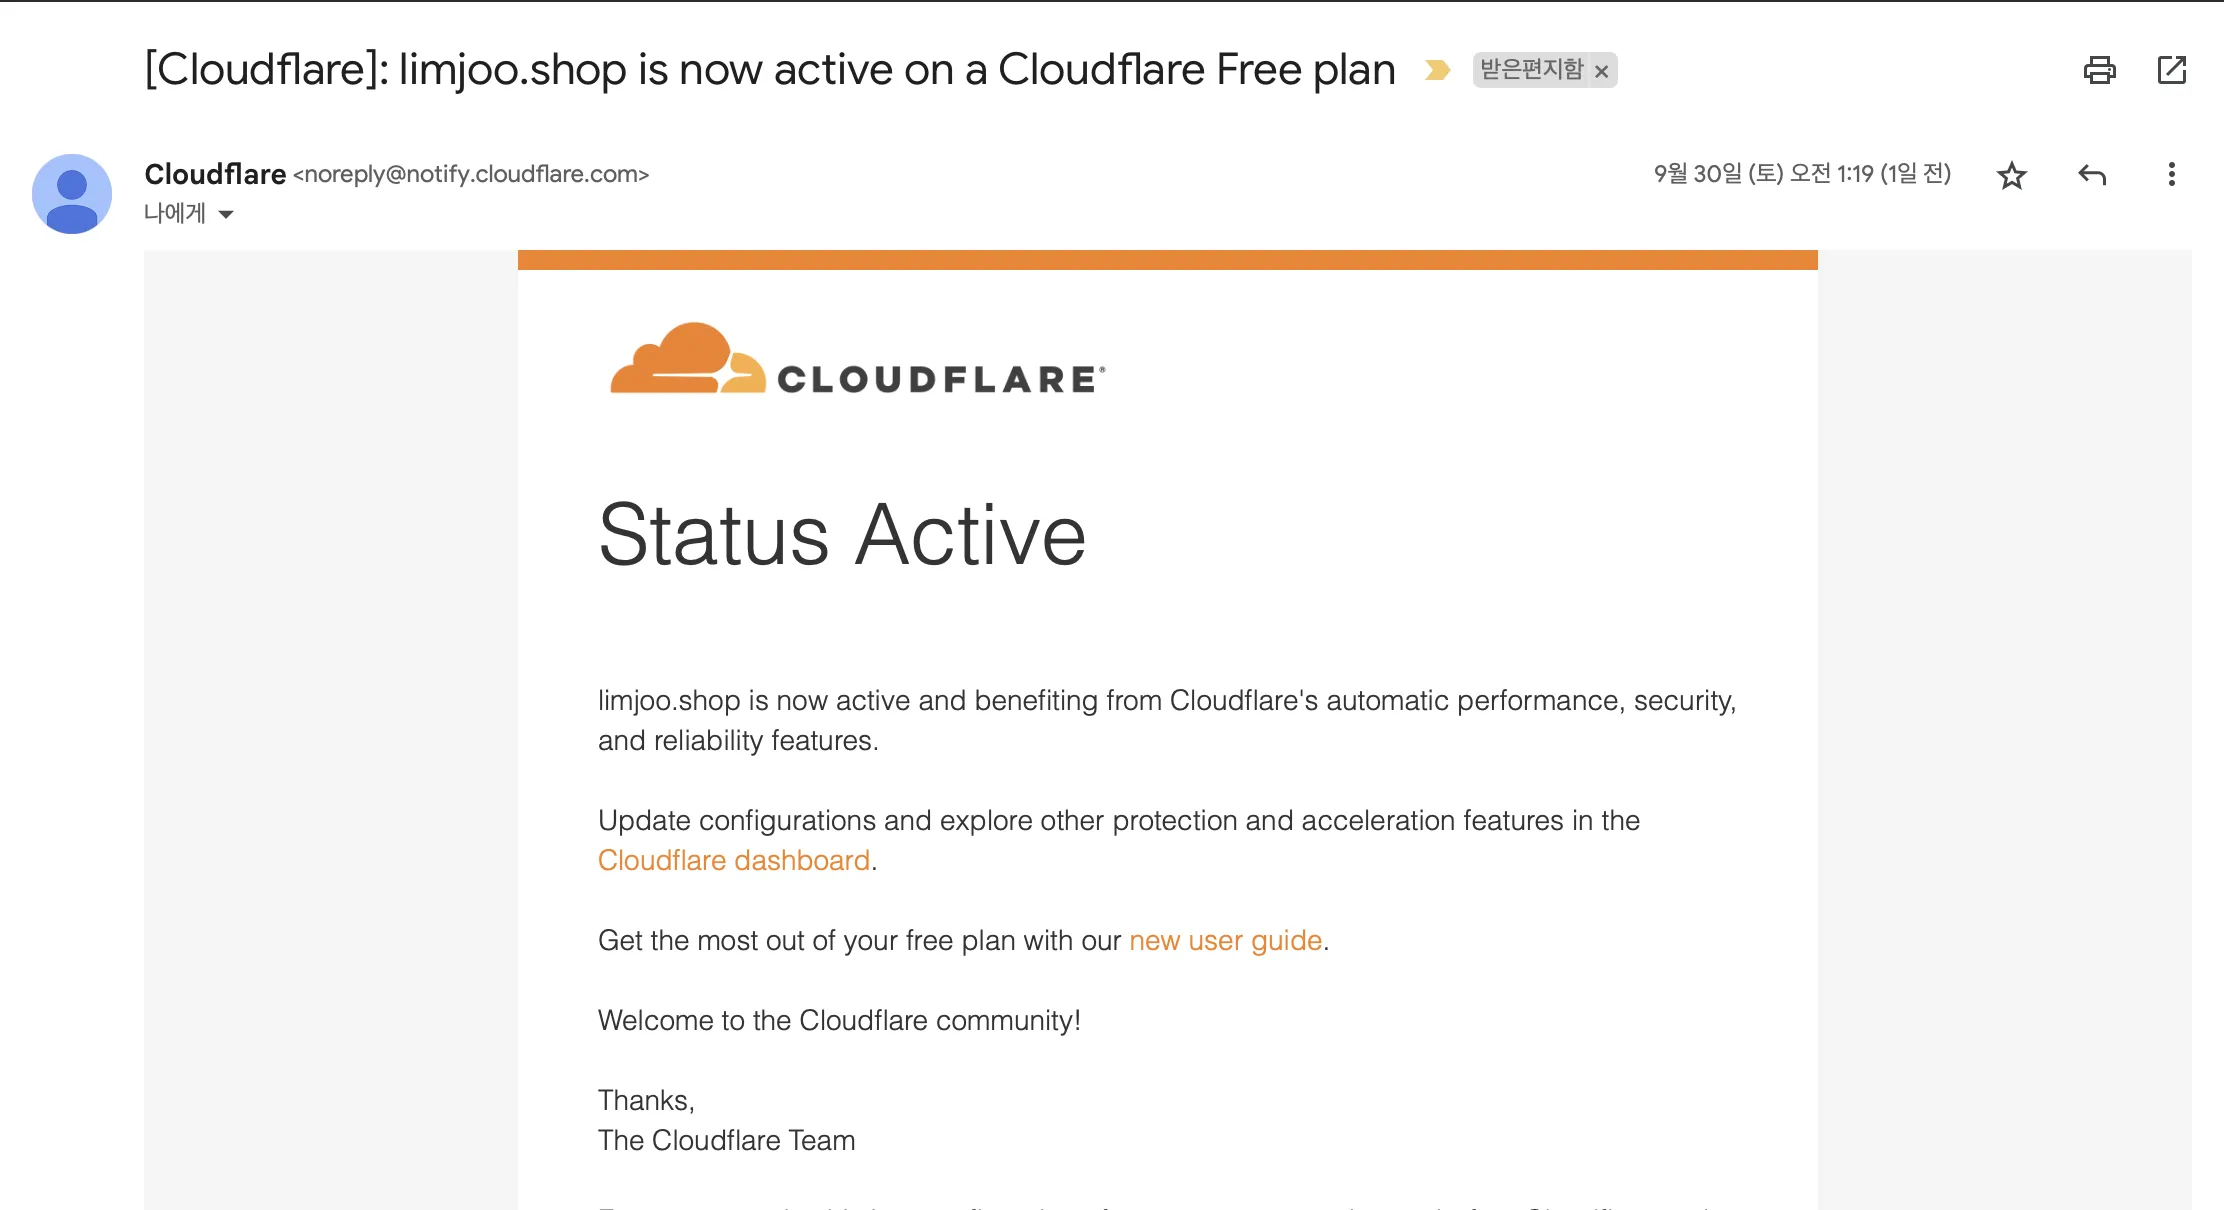
Task: Remove the 받은편지함 label with its X
Action: 1601,71
